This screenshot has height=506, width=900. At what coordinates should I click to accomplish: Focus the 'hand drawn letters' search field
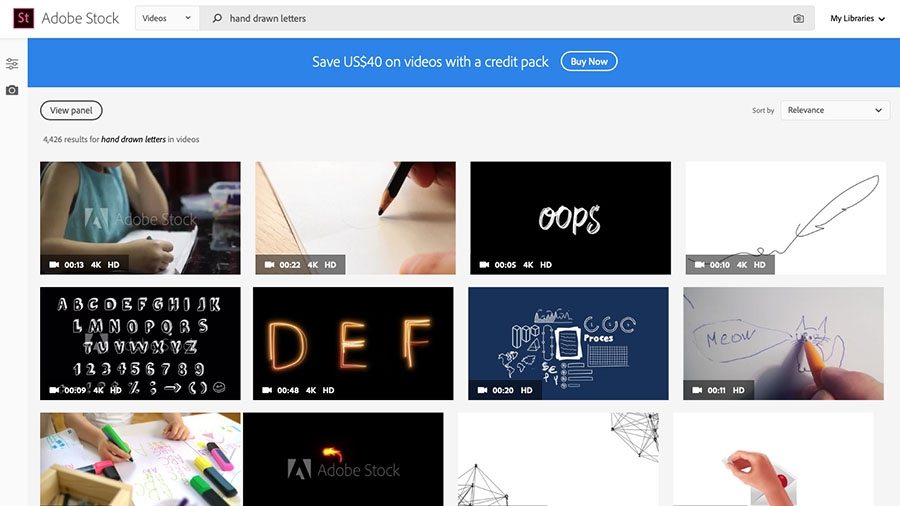[x=506, y=18]
